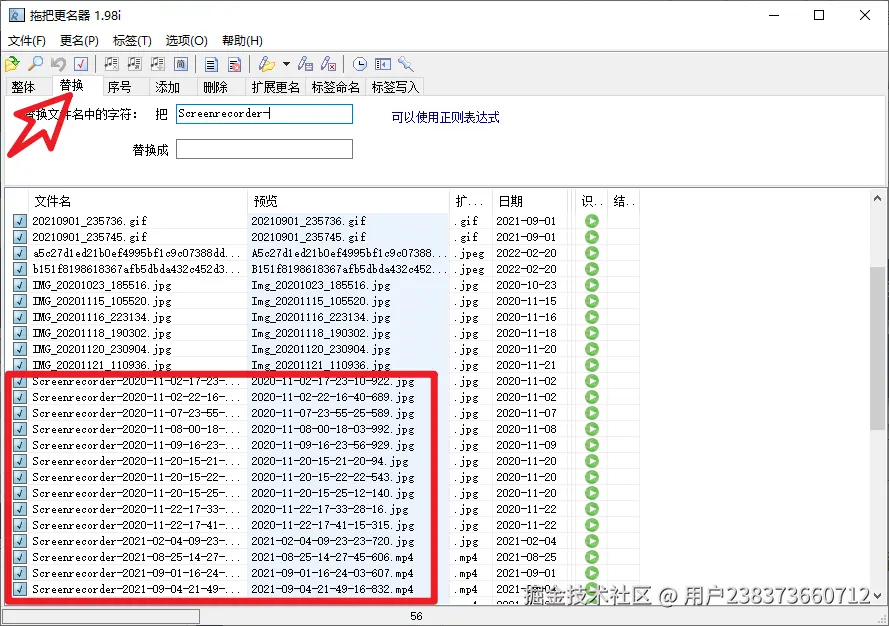
Task: Select preview name 2020-11-08-00-18-03-992.jpg
Action: 333,430
